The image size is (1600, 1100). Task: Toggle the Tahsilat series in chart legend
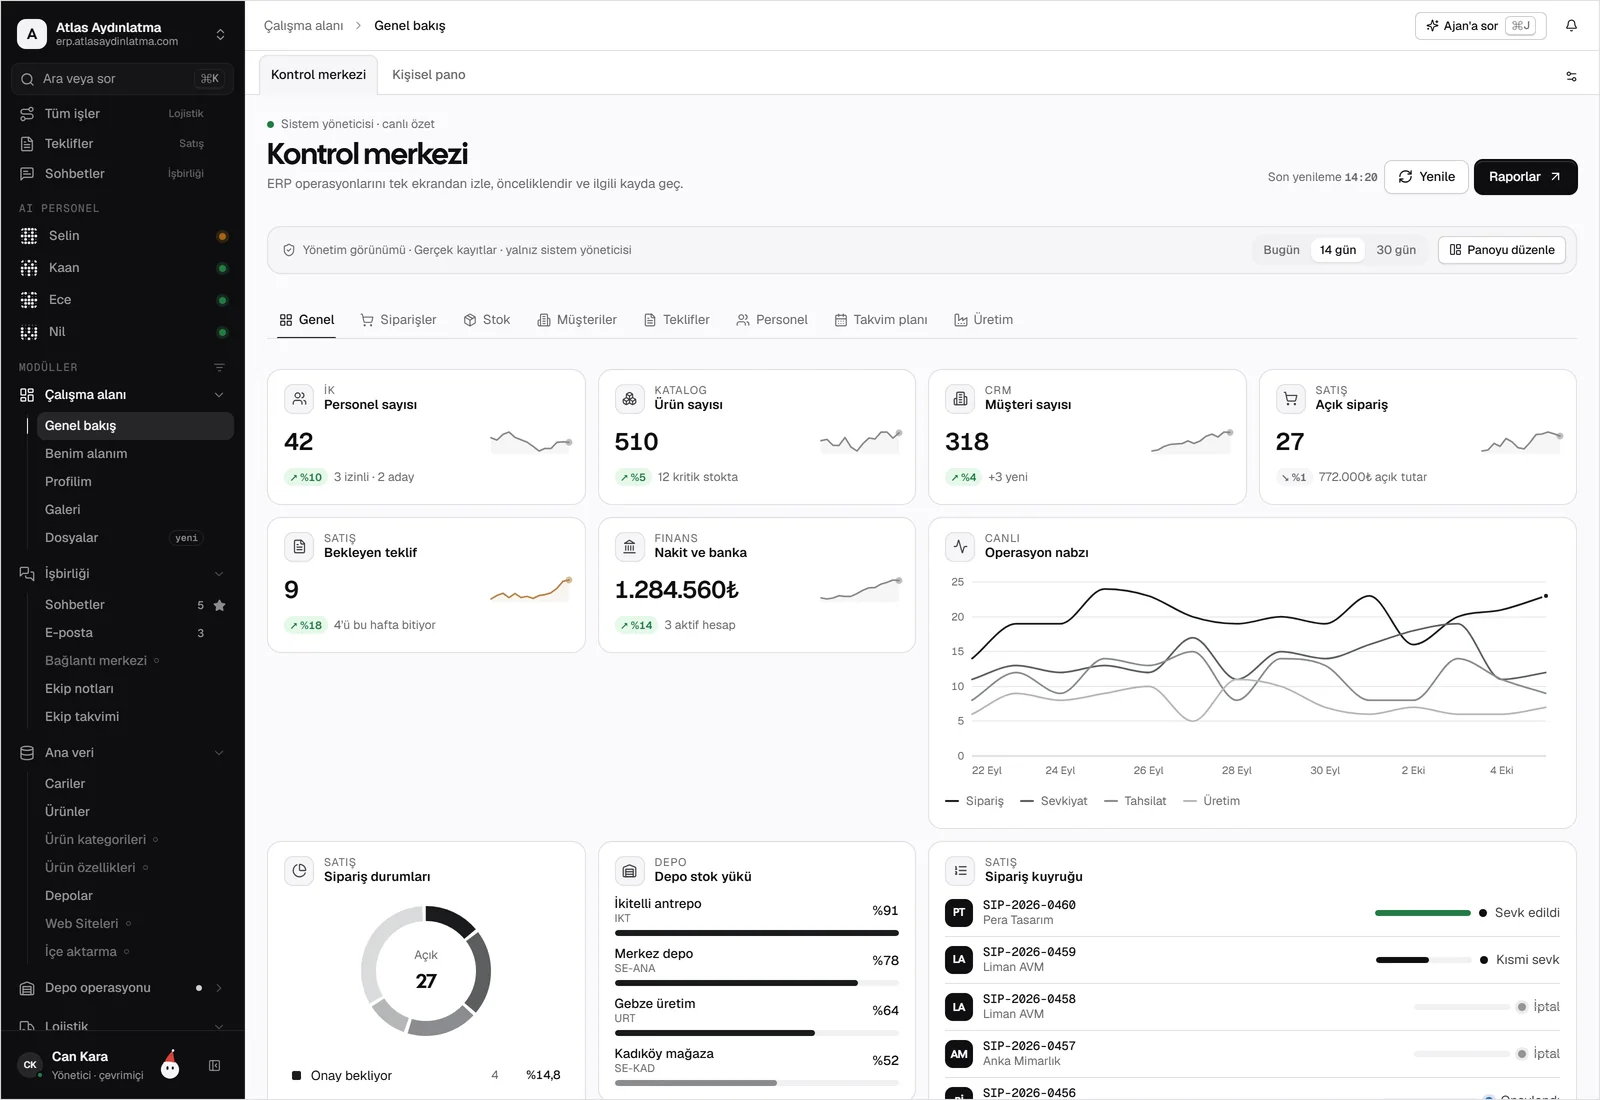pos(1135,801)
